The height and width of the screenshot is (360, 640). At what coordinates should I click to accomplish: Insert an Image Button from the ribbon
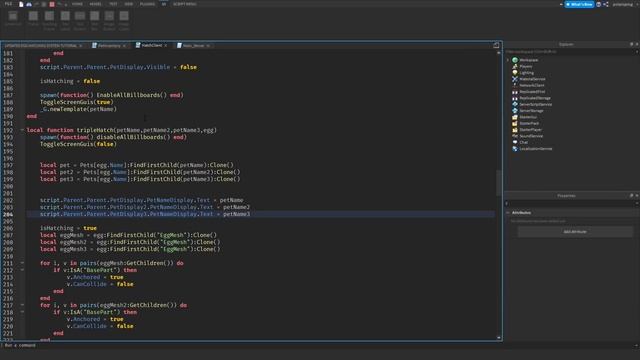click(109, 20)
